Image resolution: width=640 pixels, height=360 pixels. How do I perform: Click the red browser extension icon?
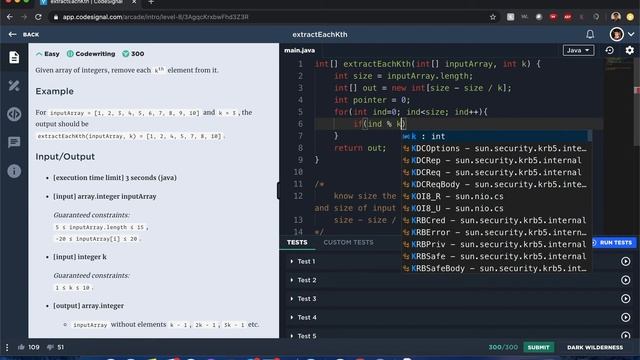click(x=553, y=17)
